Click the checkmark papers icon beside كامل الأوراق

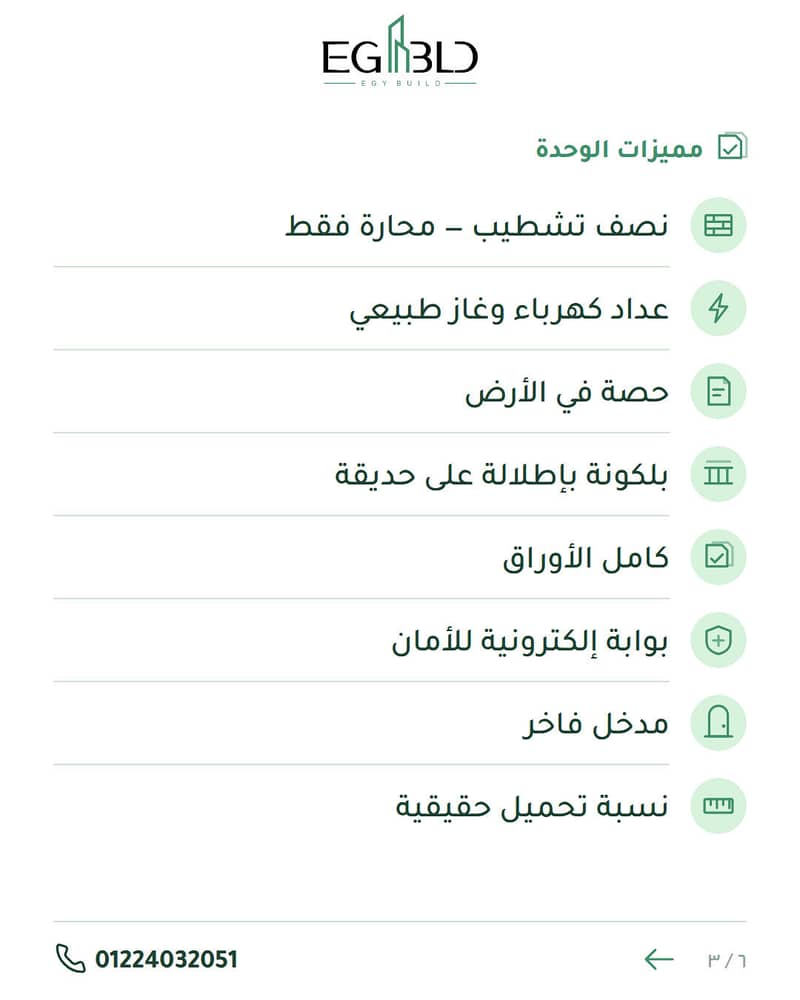718,557
